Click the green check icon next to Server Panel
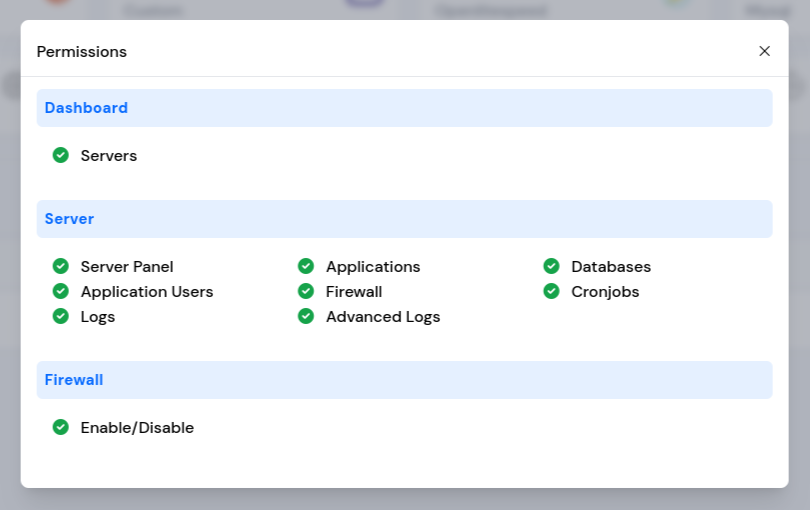Screen dimensions: 810x510 click(60, 267)
